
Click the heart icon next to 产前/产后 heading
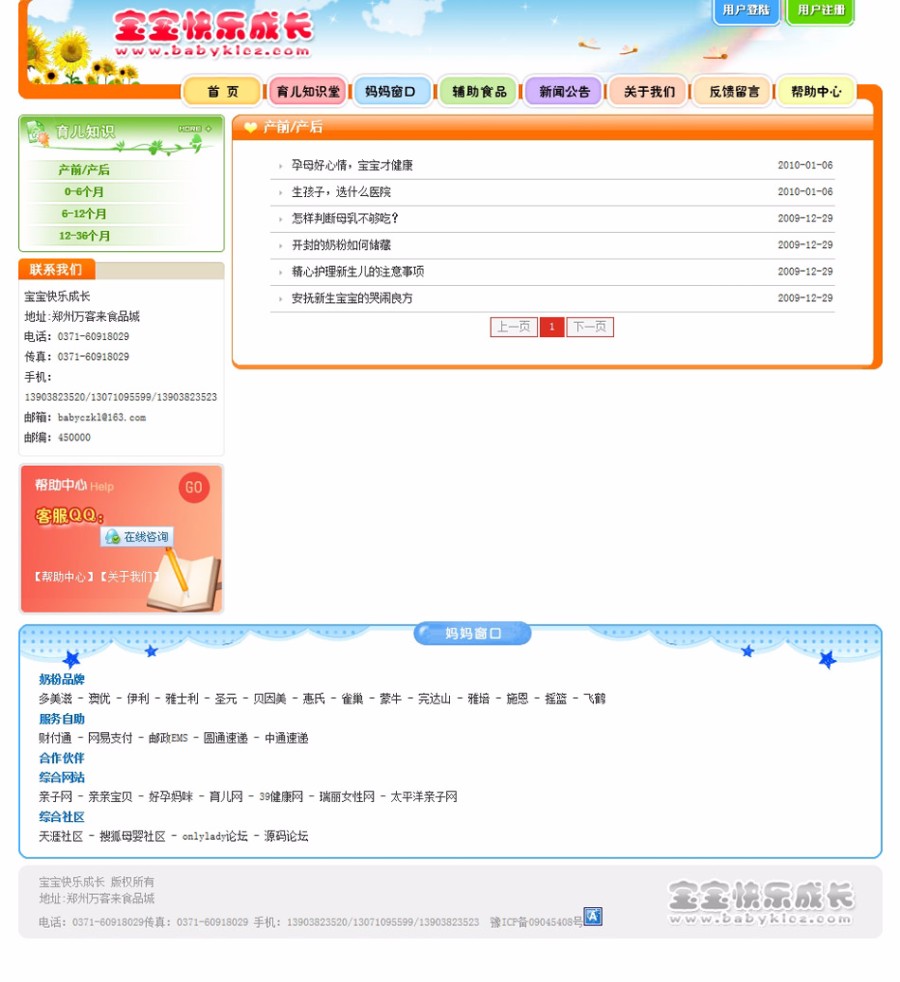251,128
